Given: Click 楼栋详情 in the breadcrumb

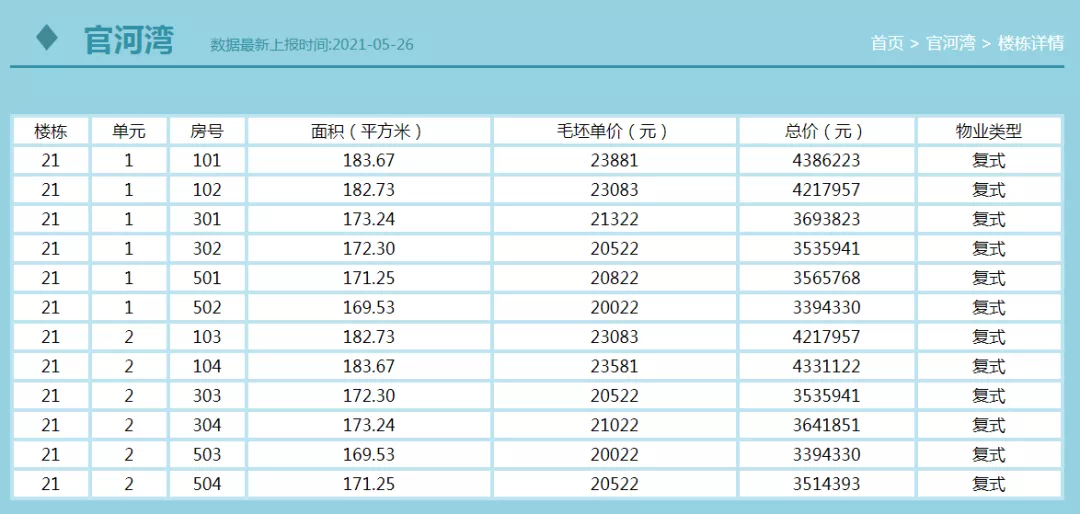Looking at the screenshot, I should click(1030, 43).
